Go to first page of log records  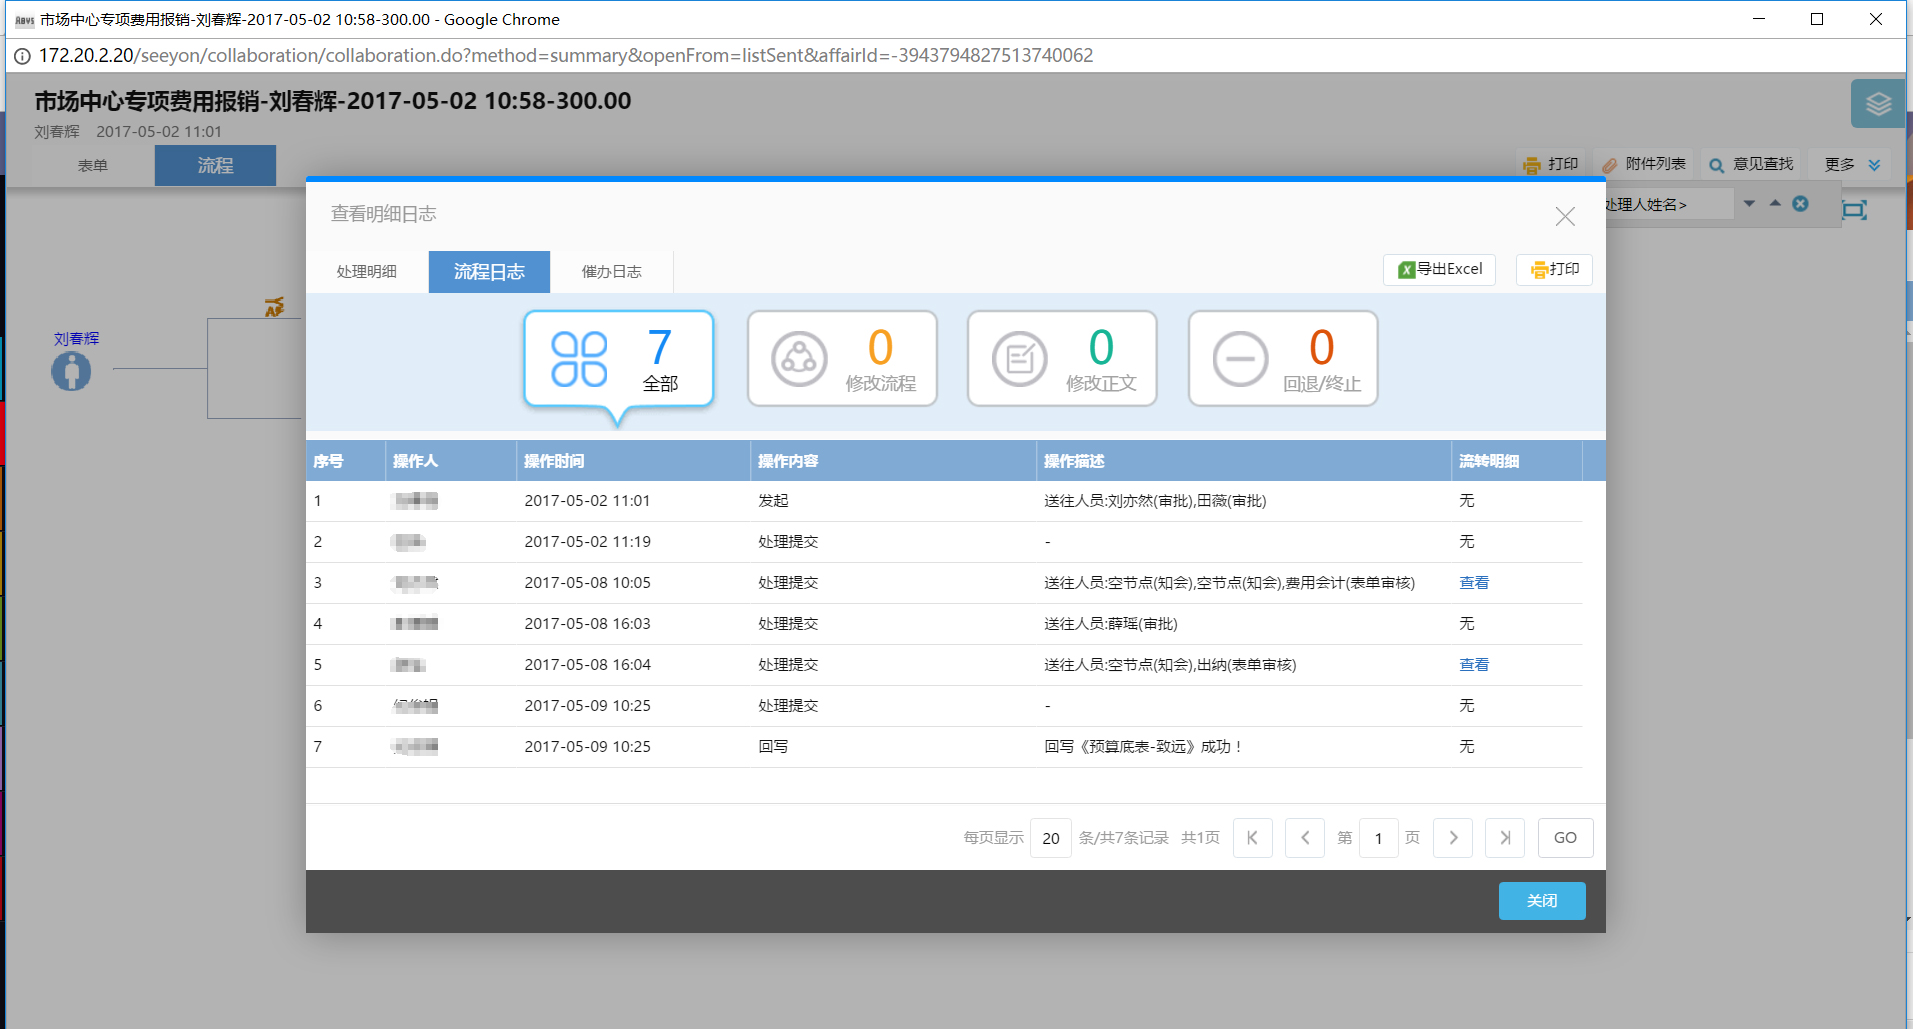[x=1252, y=838]
